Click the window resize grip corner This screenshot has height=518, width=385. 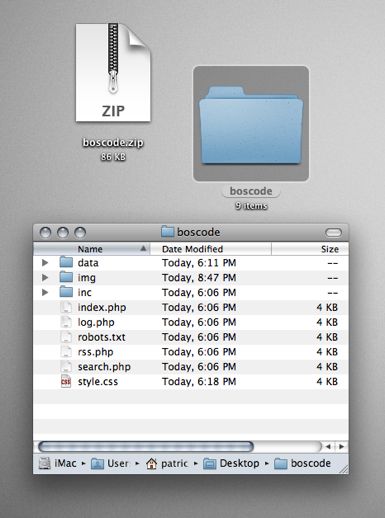coord(344,468)
